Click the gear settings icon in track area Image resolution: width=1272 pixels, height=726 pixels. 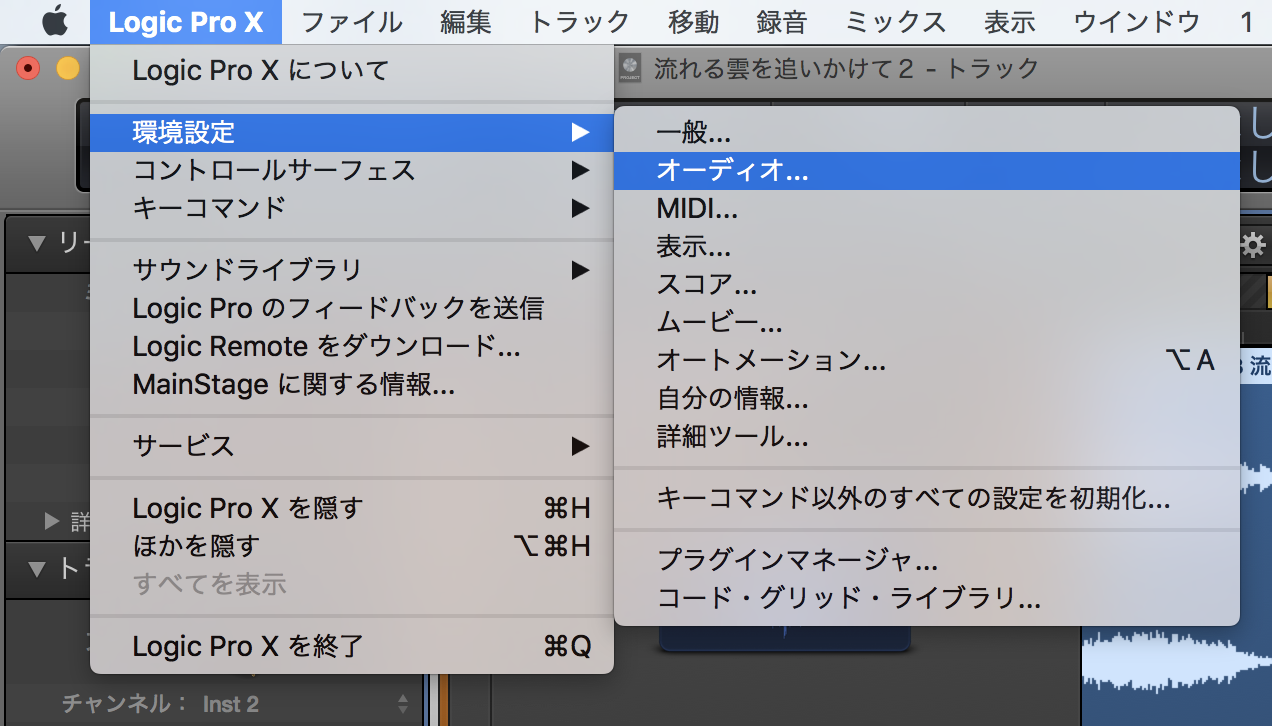pos(1254,246)
